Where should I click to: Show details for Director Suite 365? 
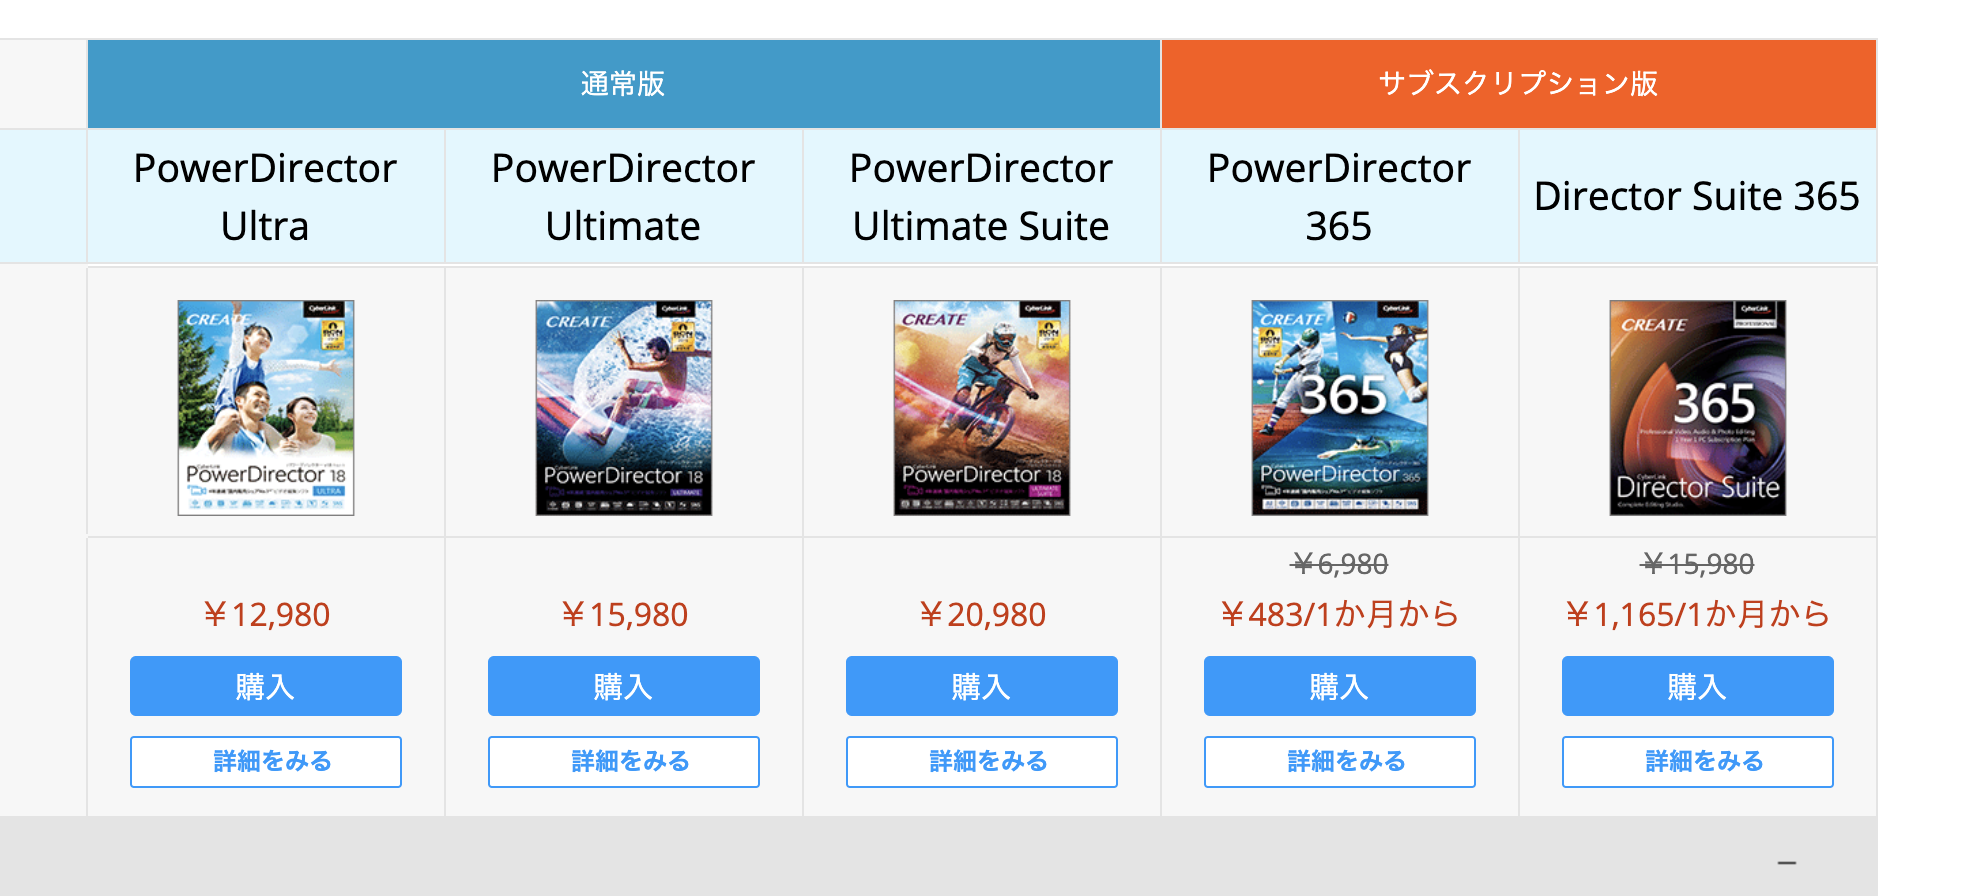tap(1698, 762)
